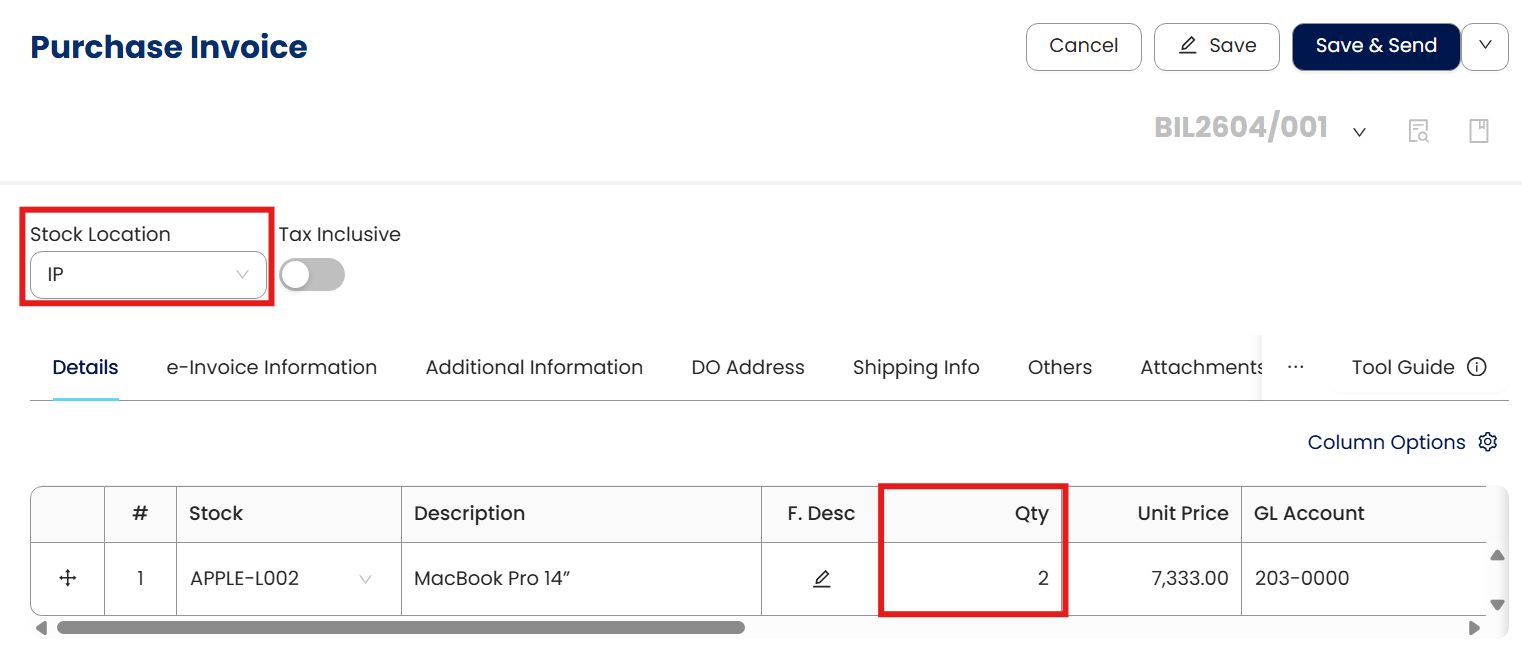
Task: Click the Tool Guide info icon
Action: [x=1476, y=367]
